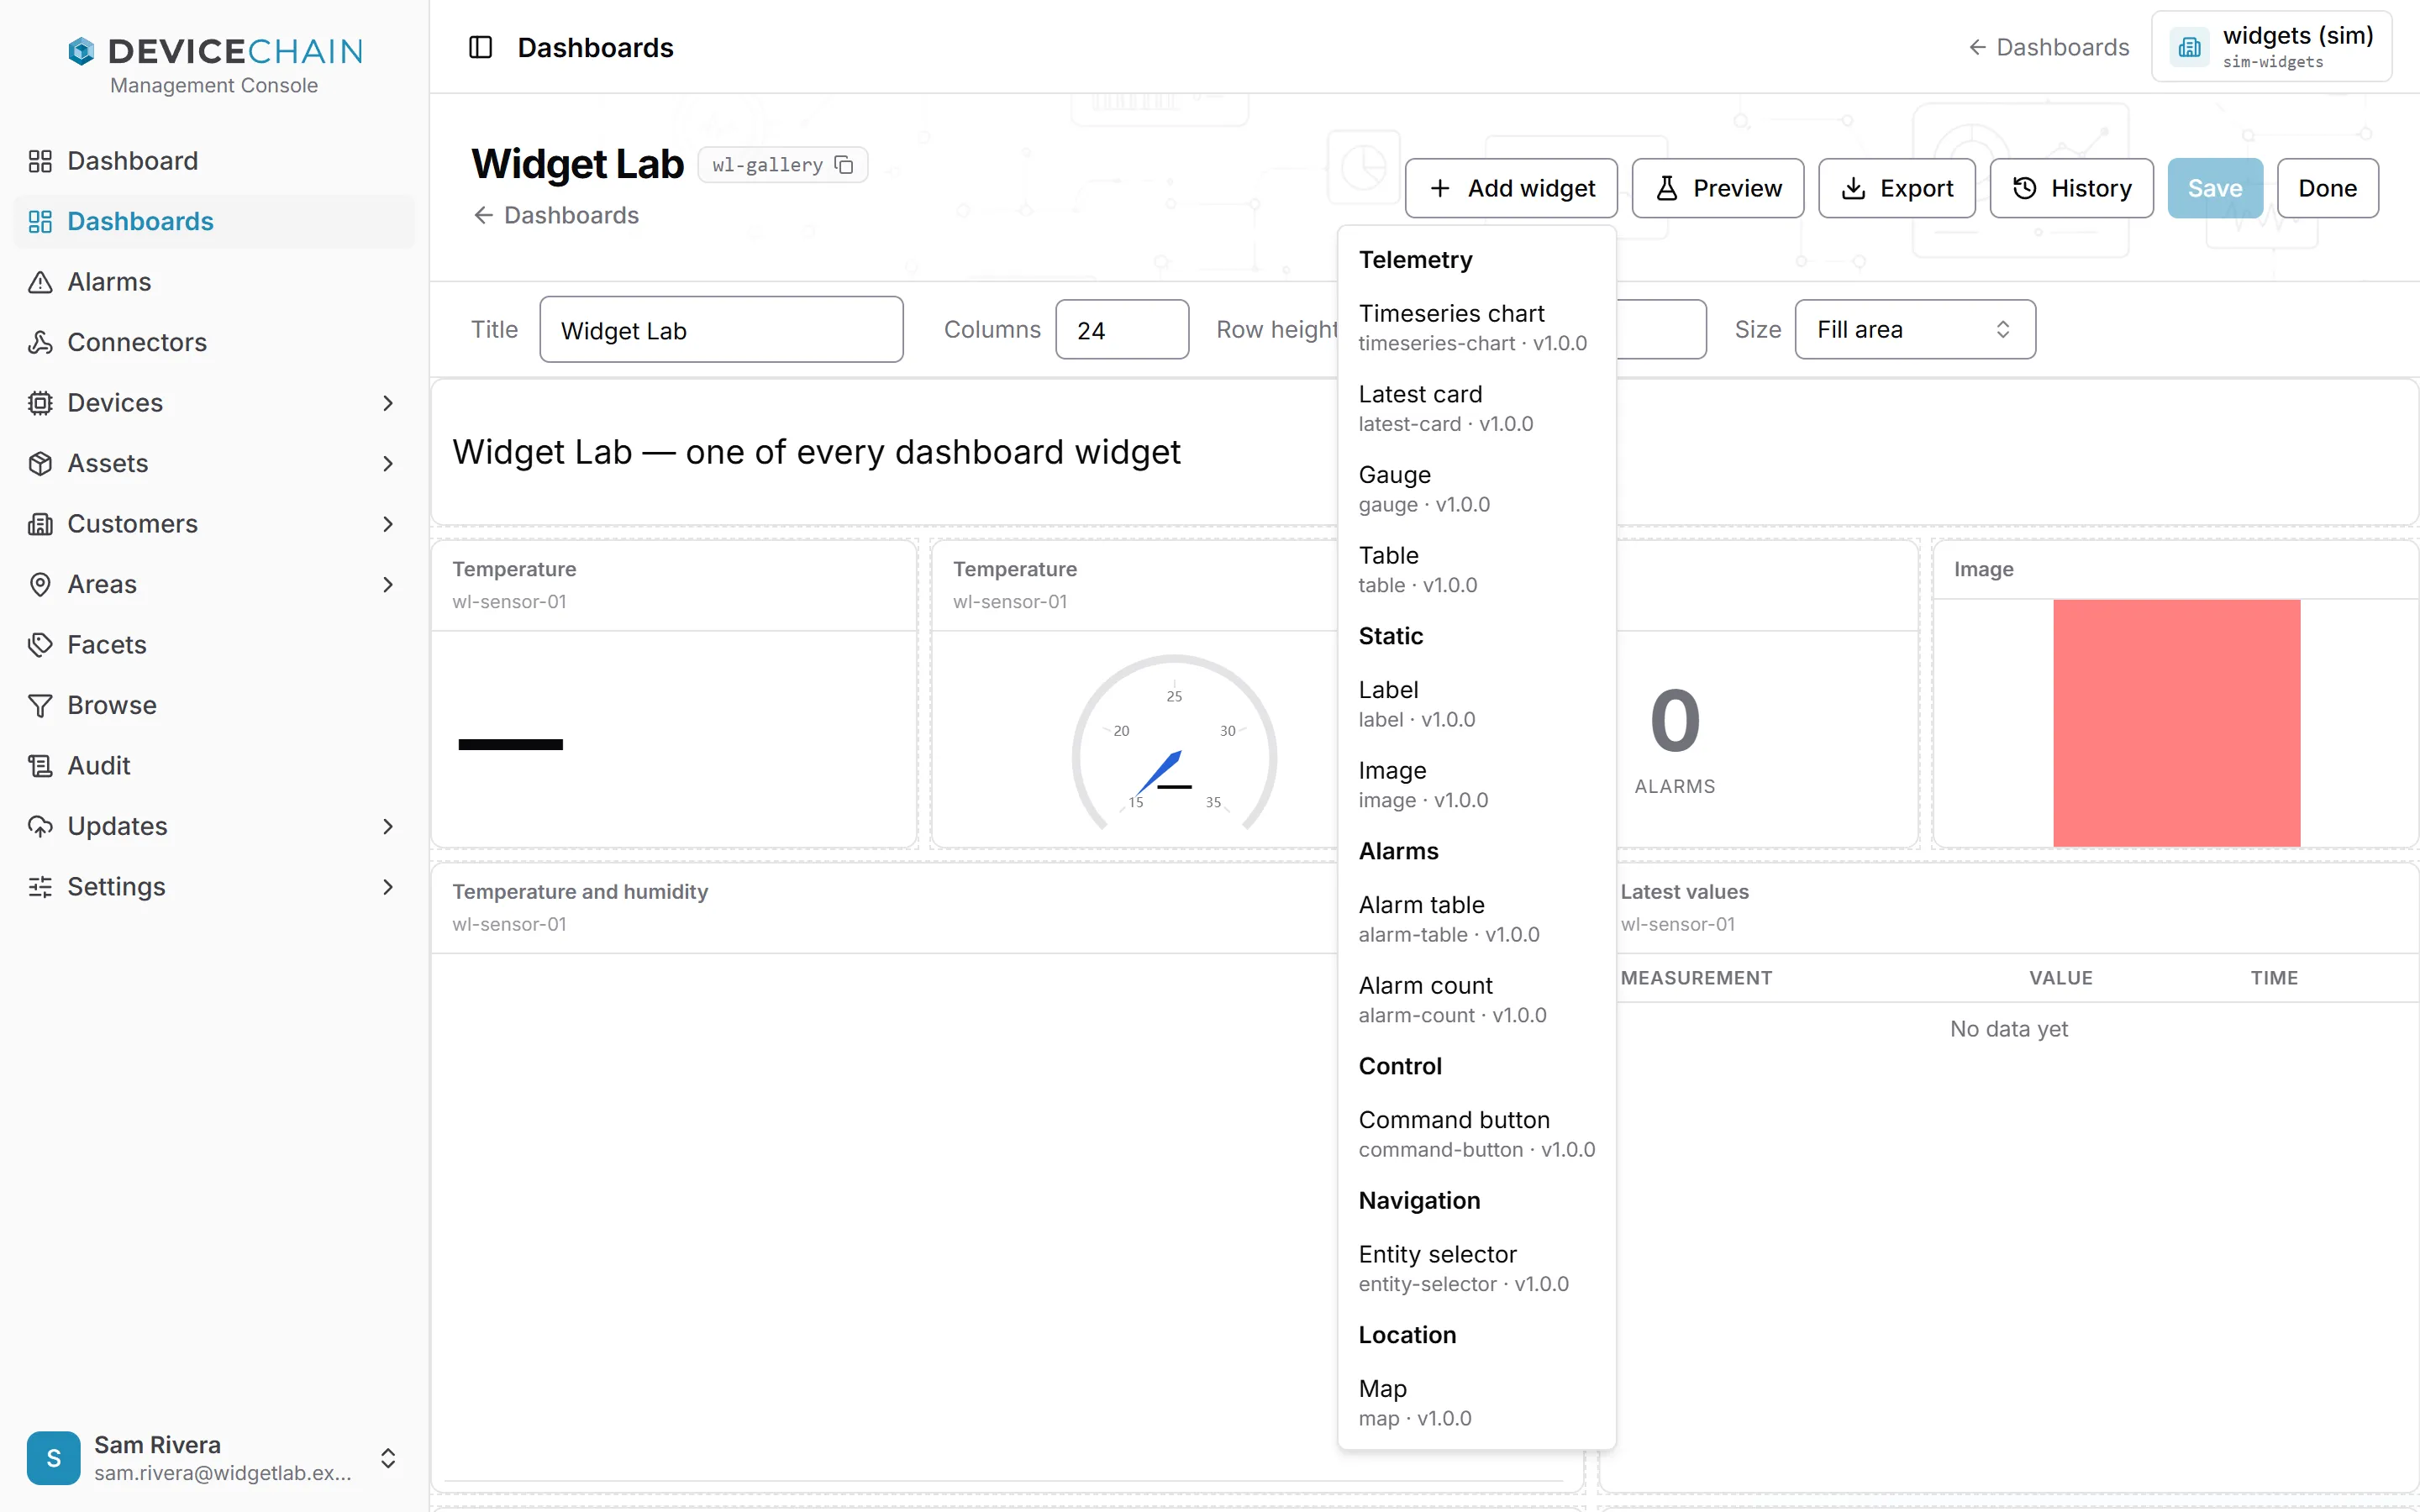Choose Latest card widget option
Image resolution: width=2420 pixels, height=1512 pixels.
[x=1476, y=408]
